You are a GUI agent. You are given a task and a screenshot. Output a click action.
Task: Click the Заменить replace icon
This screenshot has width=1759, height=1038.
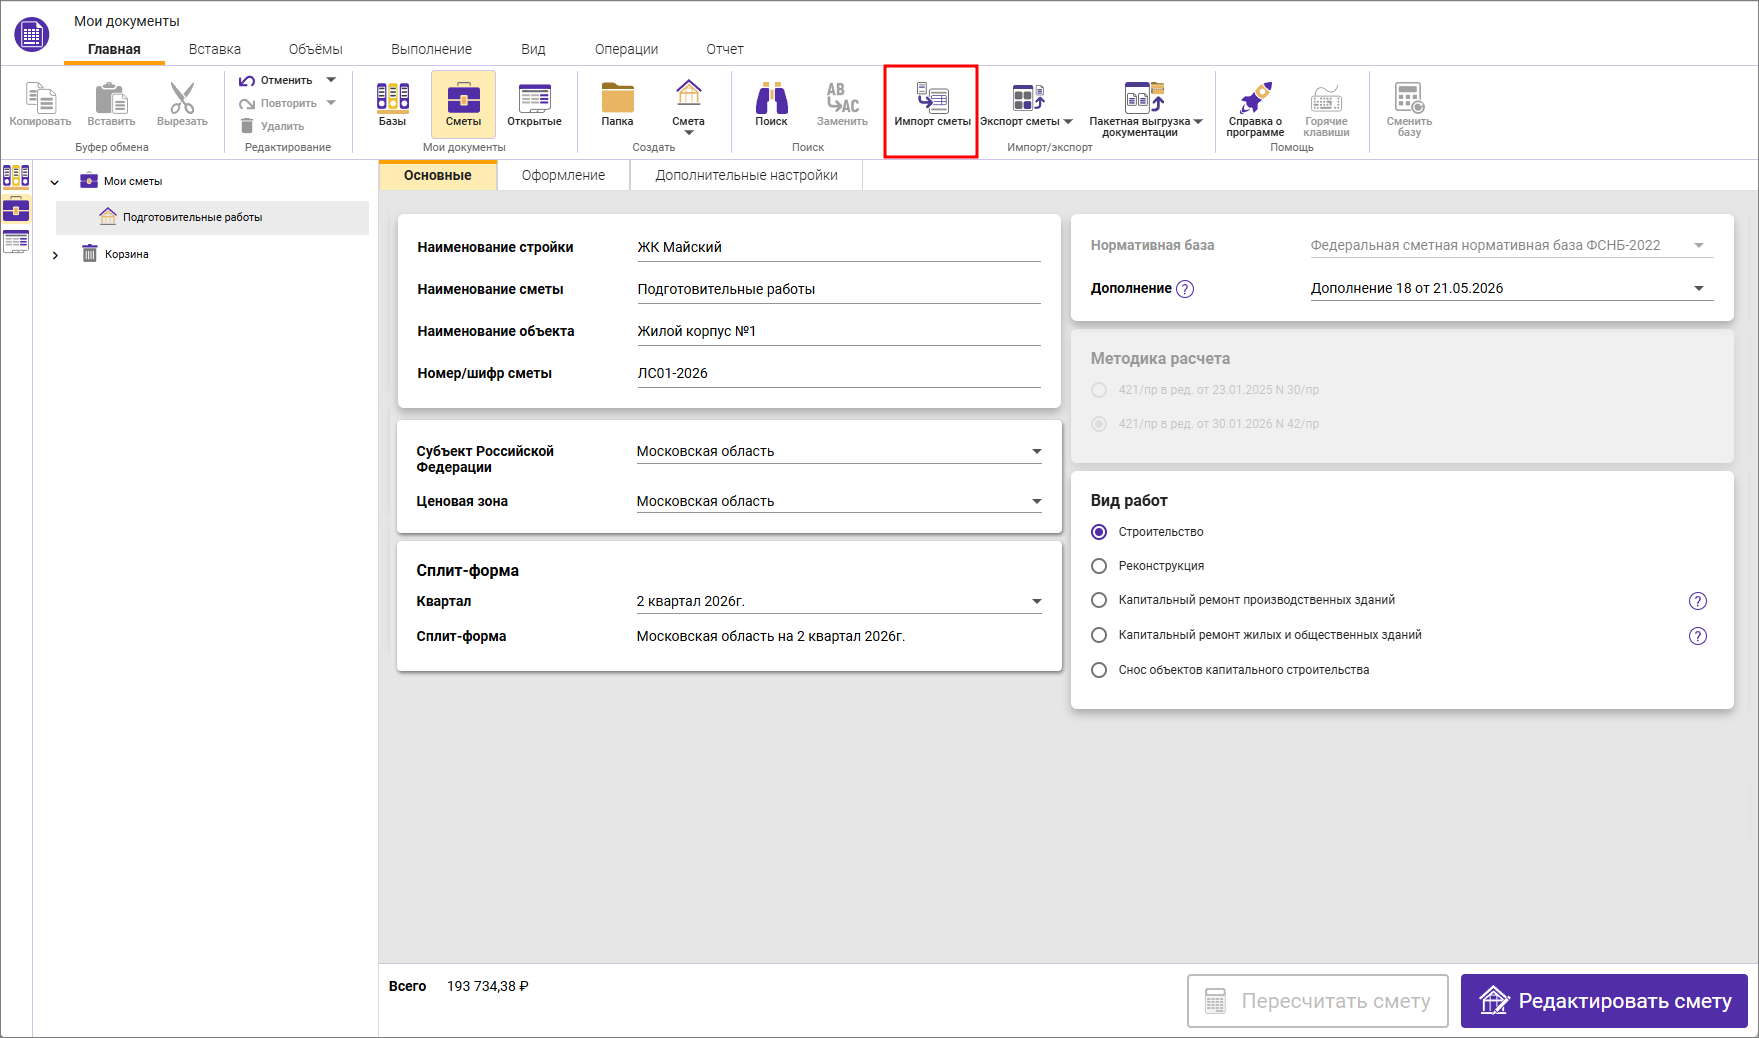[x=842, y=97]
